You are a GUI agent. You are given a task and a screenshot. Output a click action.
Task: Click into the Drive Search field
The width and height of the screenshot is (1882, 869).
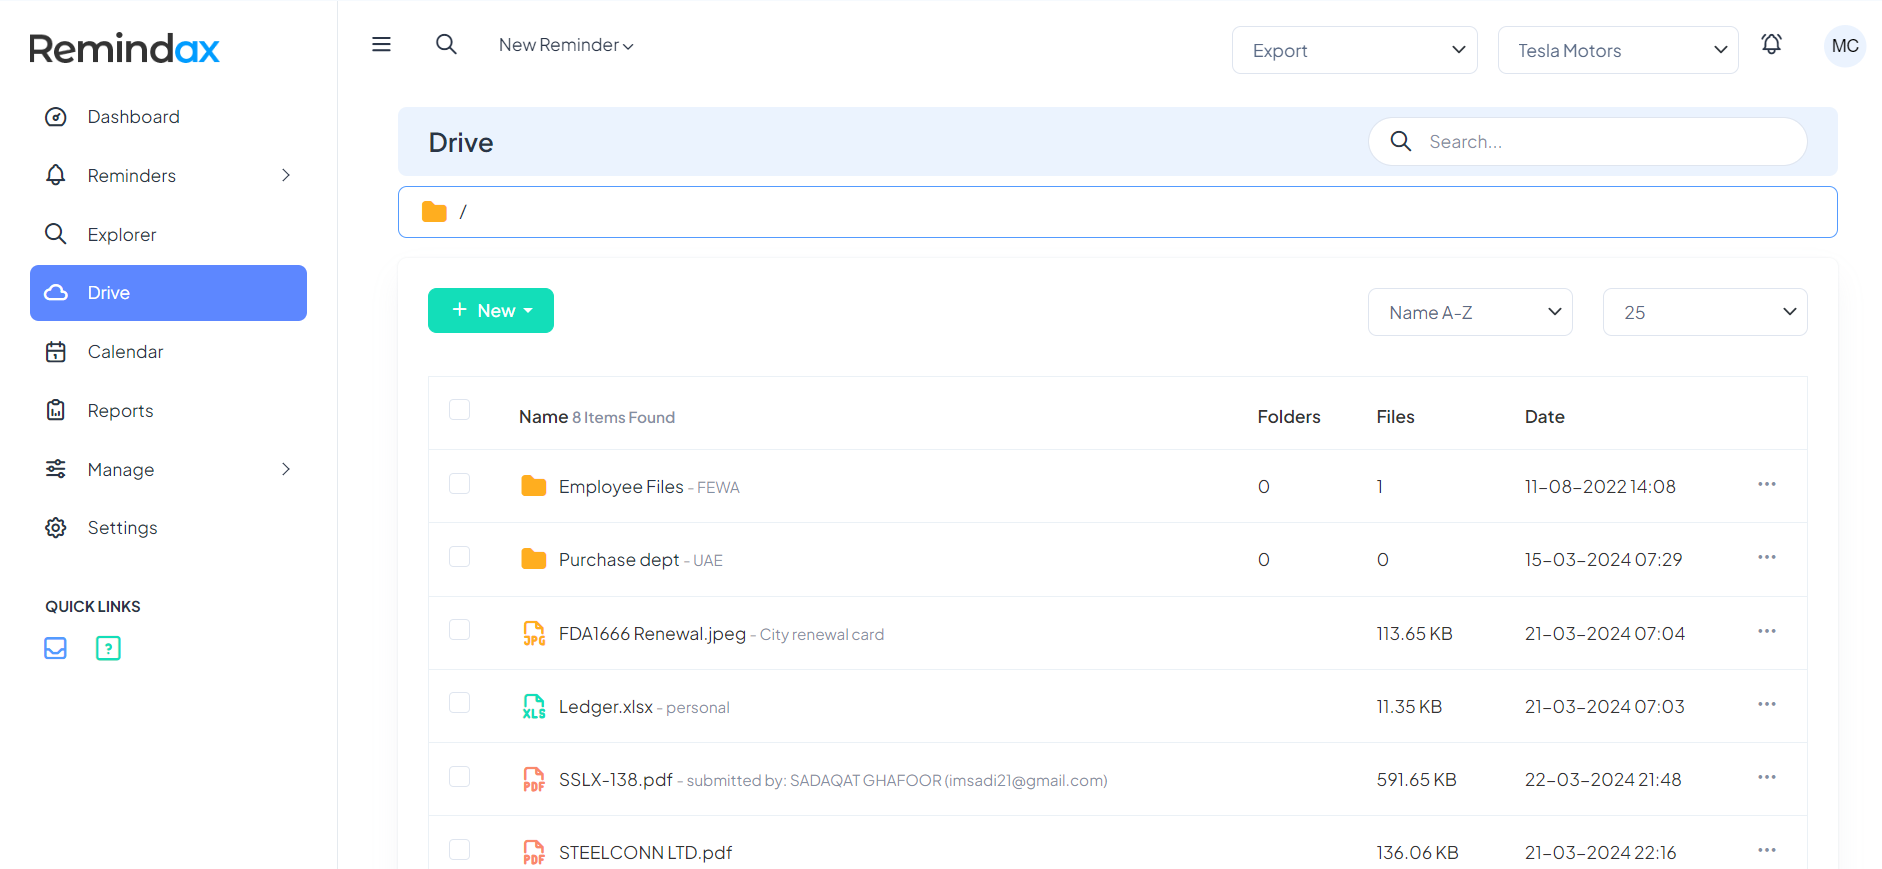[1588, 142]
